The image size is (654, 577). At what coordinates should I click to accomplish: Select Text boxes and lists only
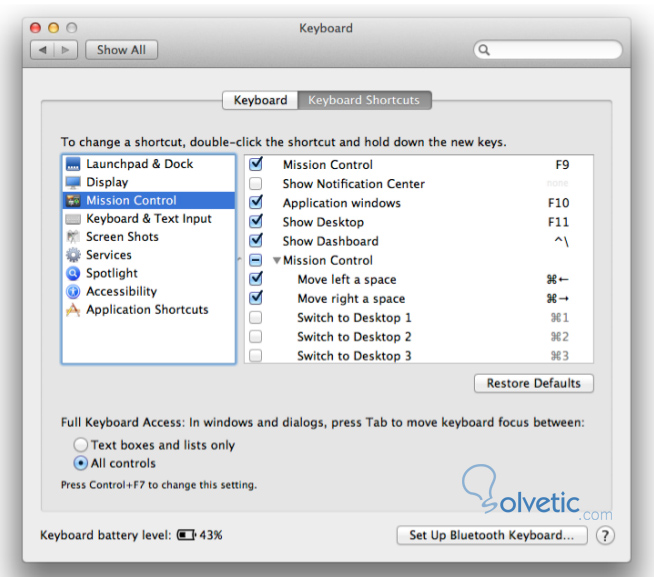(80, 445)
